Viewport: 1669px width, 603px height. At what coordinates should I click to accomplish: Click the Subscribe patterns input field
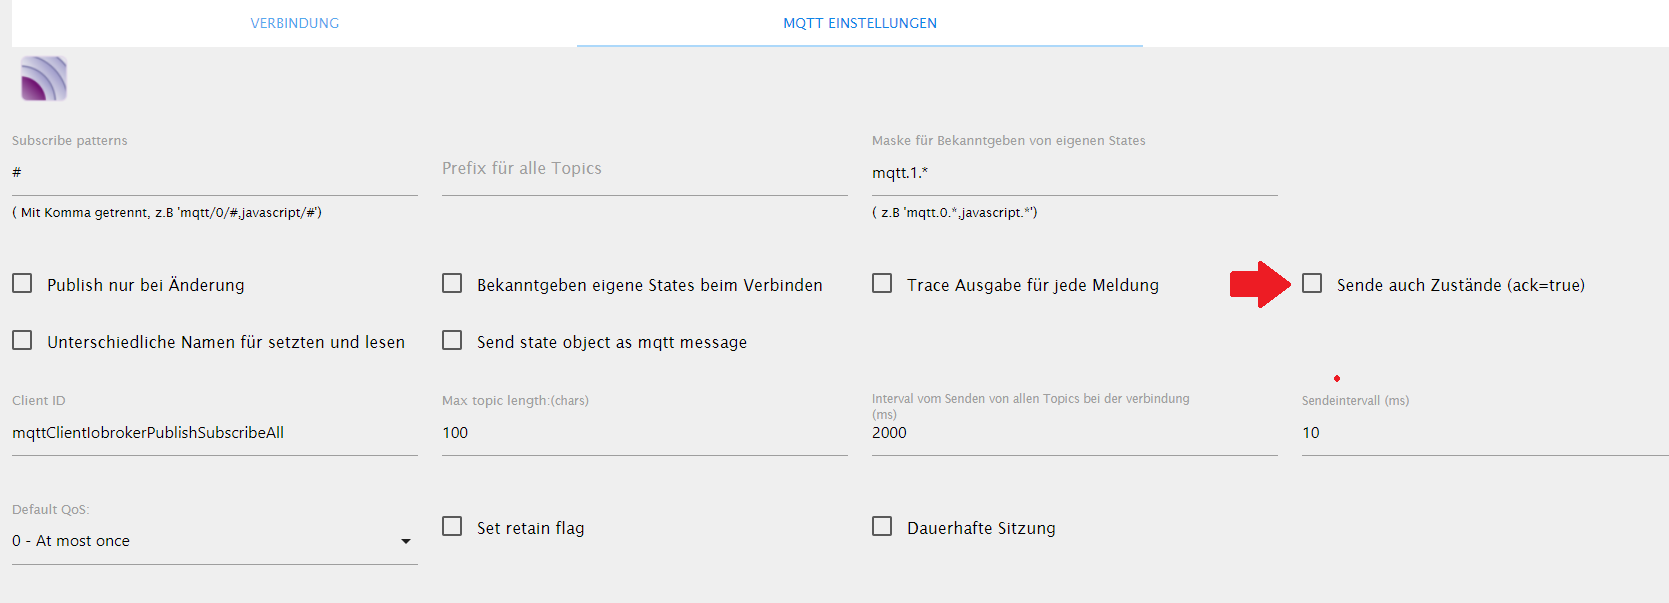[x=214, y=173]
